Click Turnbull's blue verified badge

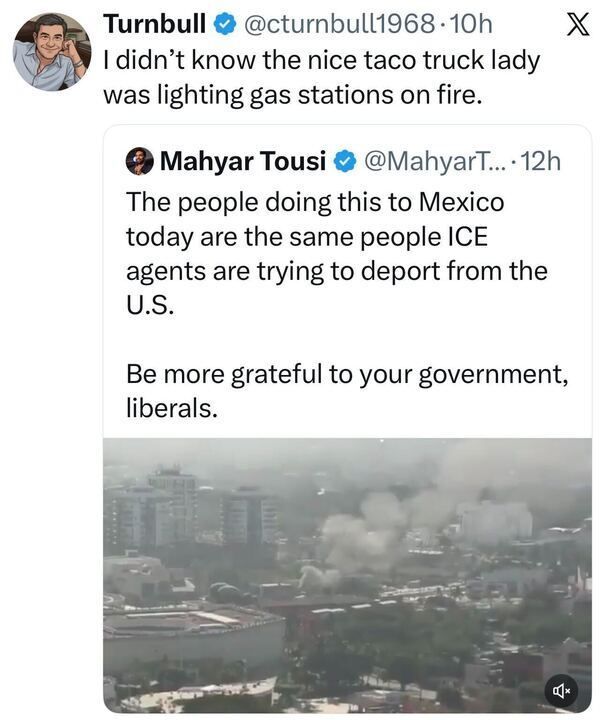[226, 23]
